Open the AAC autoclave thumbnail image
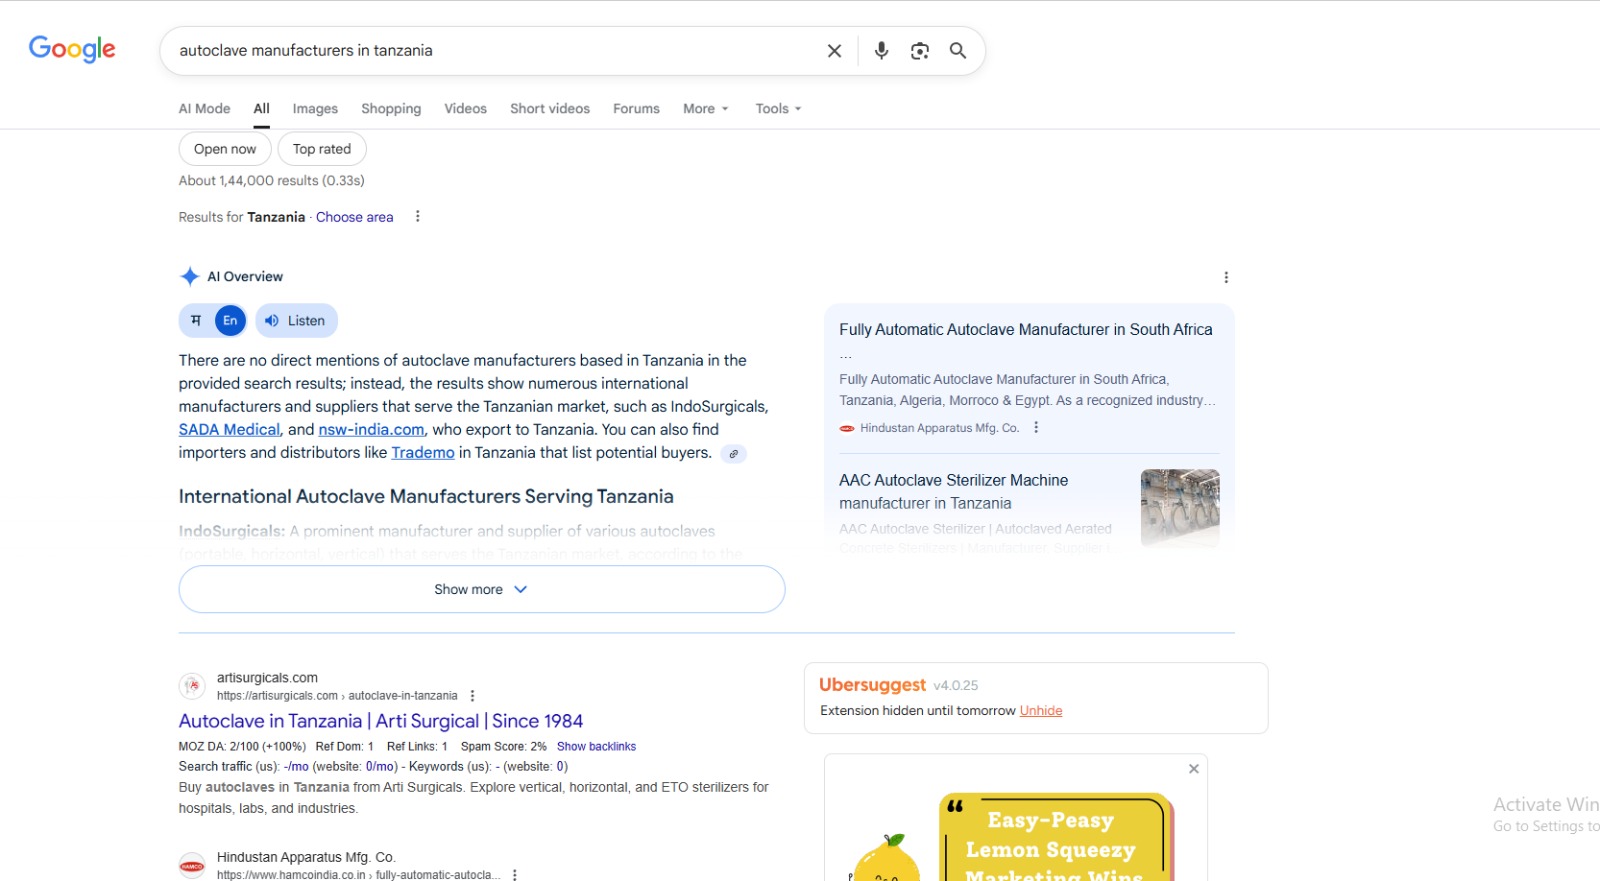 1180,508
